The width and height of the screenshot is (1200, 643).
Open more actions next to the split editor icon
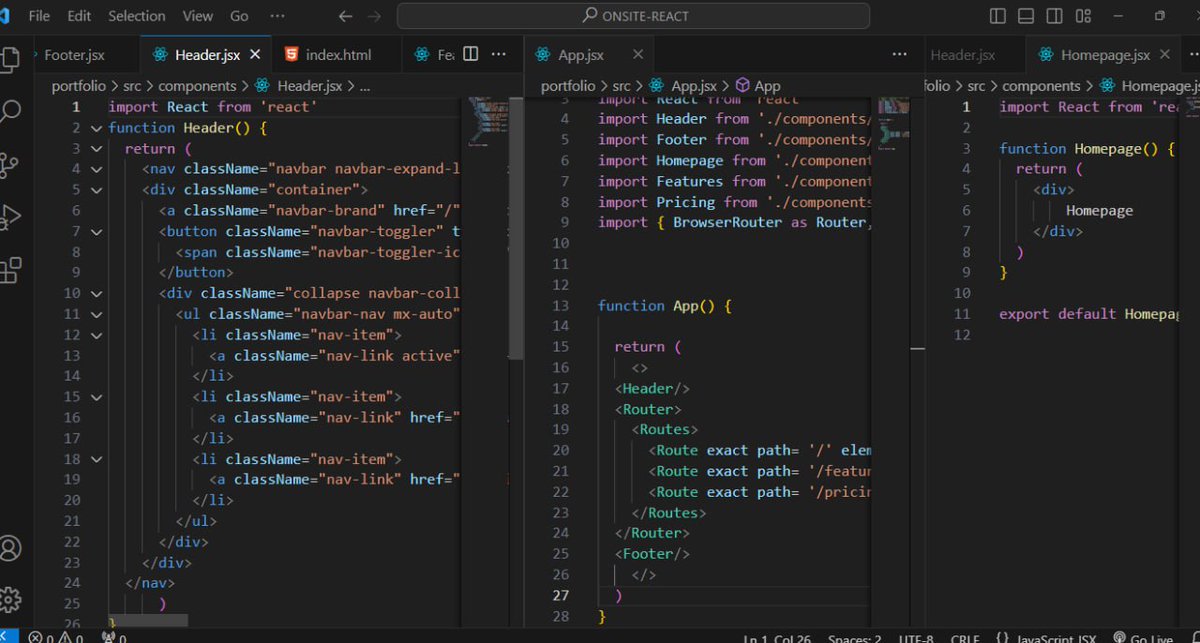coord(498,54)
